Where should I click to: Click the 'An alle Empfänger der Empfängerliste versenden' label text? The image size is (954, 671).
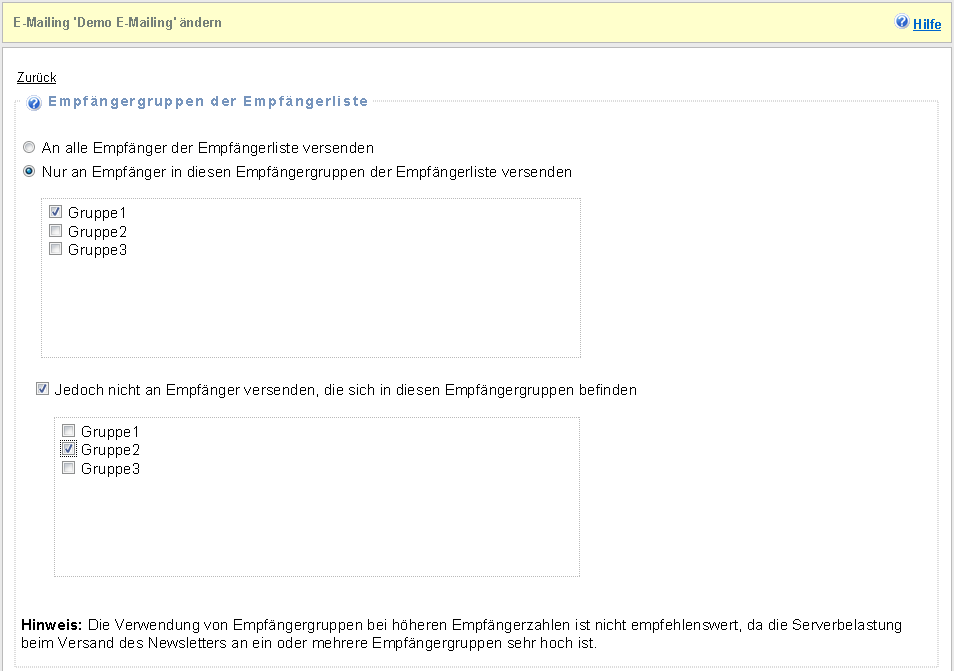207,148
